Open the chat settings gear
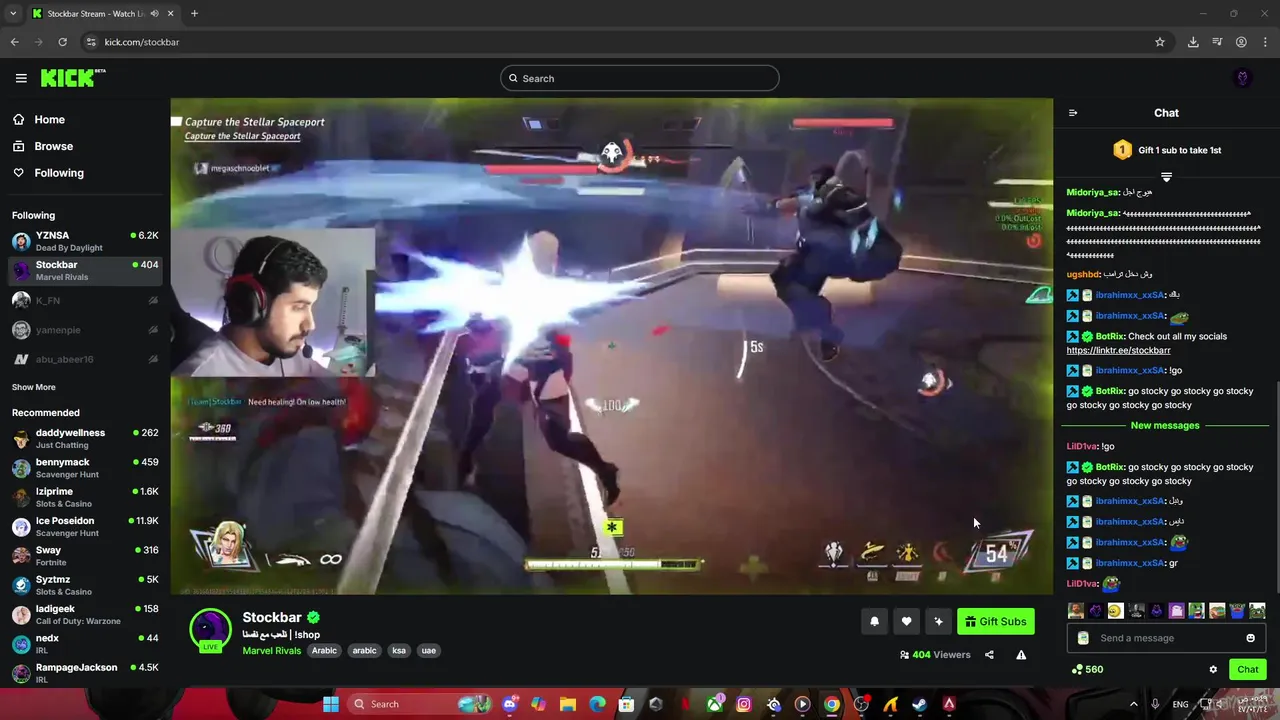The width and height of the screenshot is (1280, 720). click(1213, 670)
